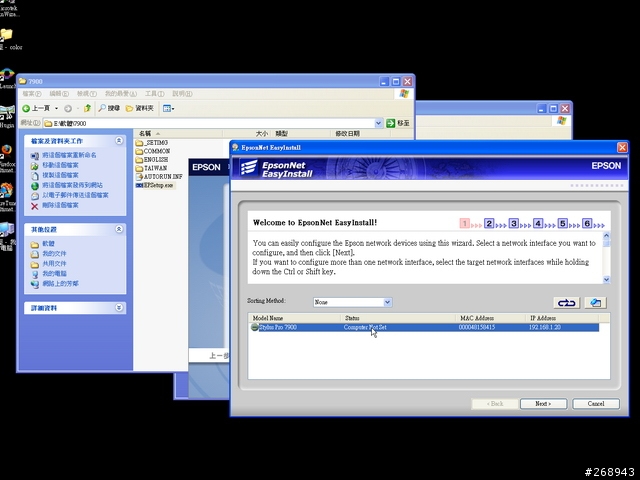Viewport: 640px width, 480px height.
Task: Click the Forward arrow in Explorer toolbar
Action: (x=68, y=108)
